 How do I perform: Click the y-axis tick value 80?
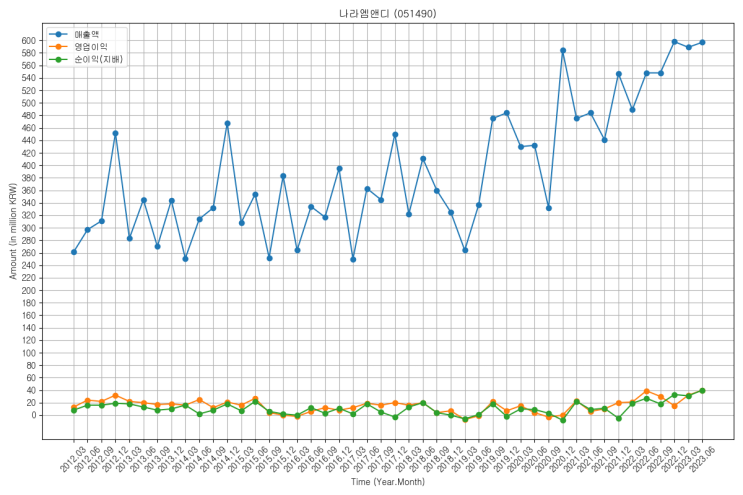(x=31, y=365)
